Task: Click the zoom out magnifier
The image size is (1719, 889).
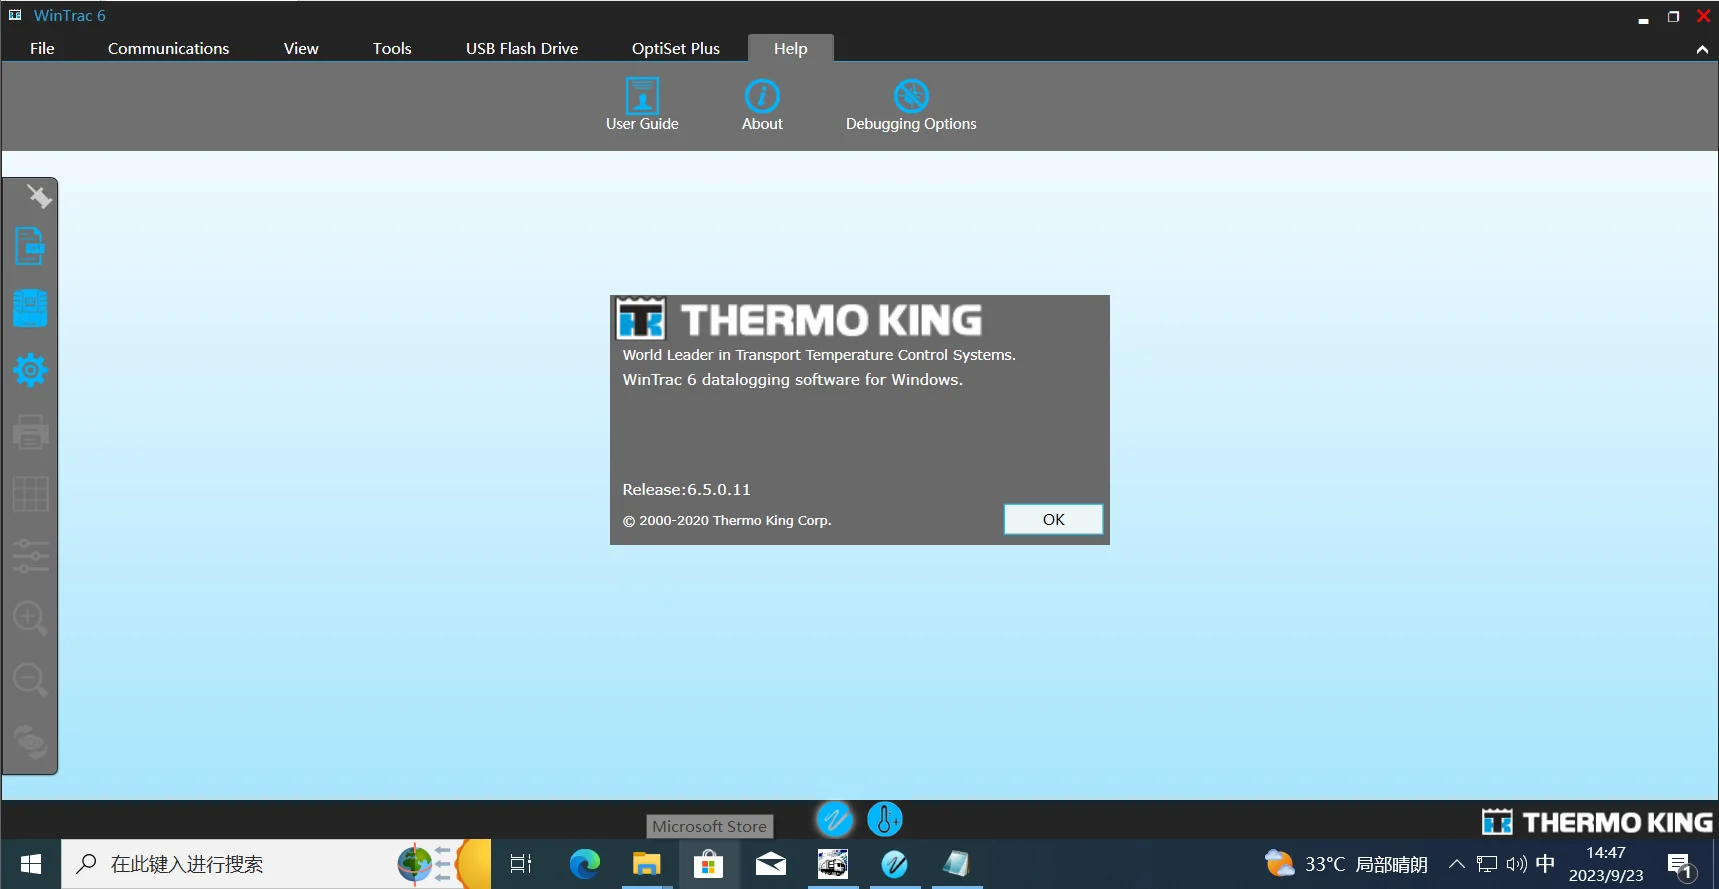Action: tap(30, 680)
